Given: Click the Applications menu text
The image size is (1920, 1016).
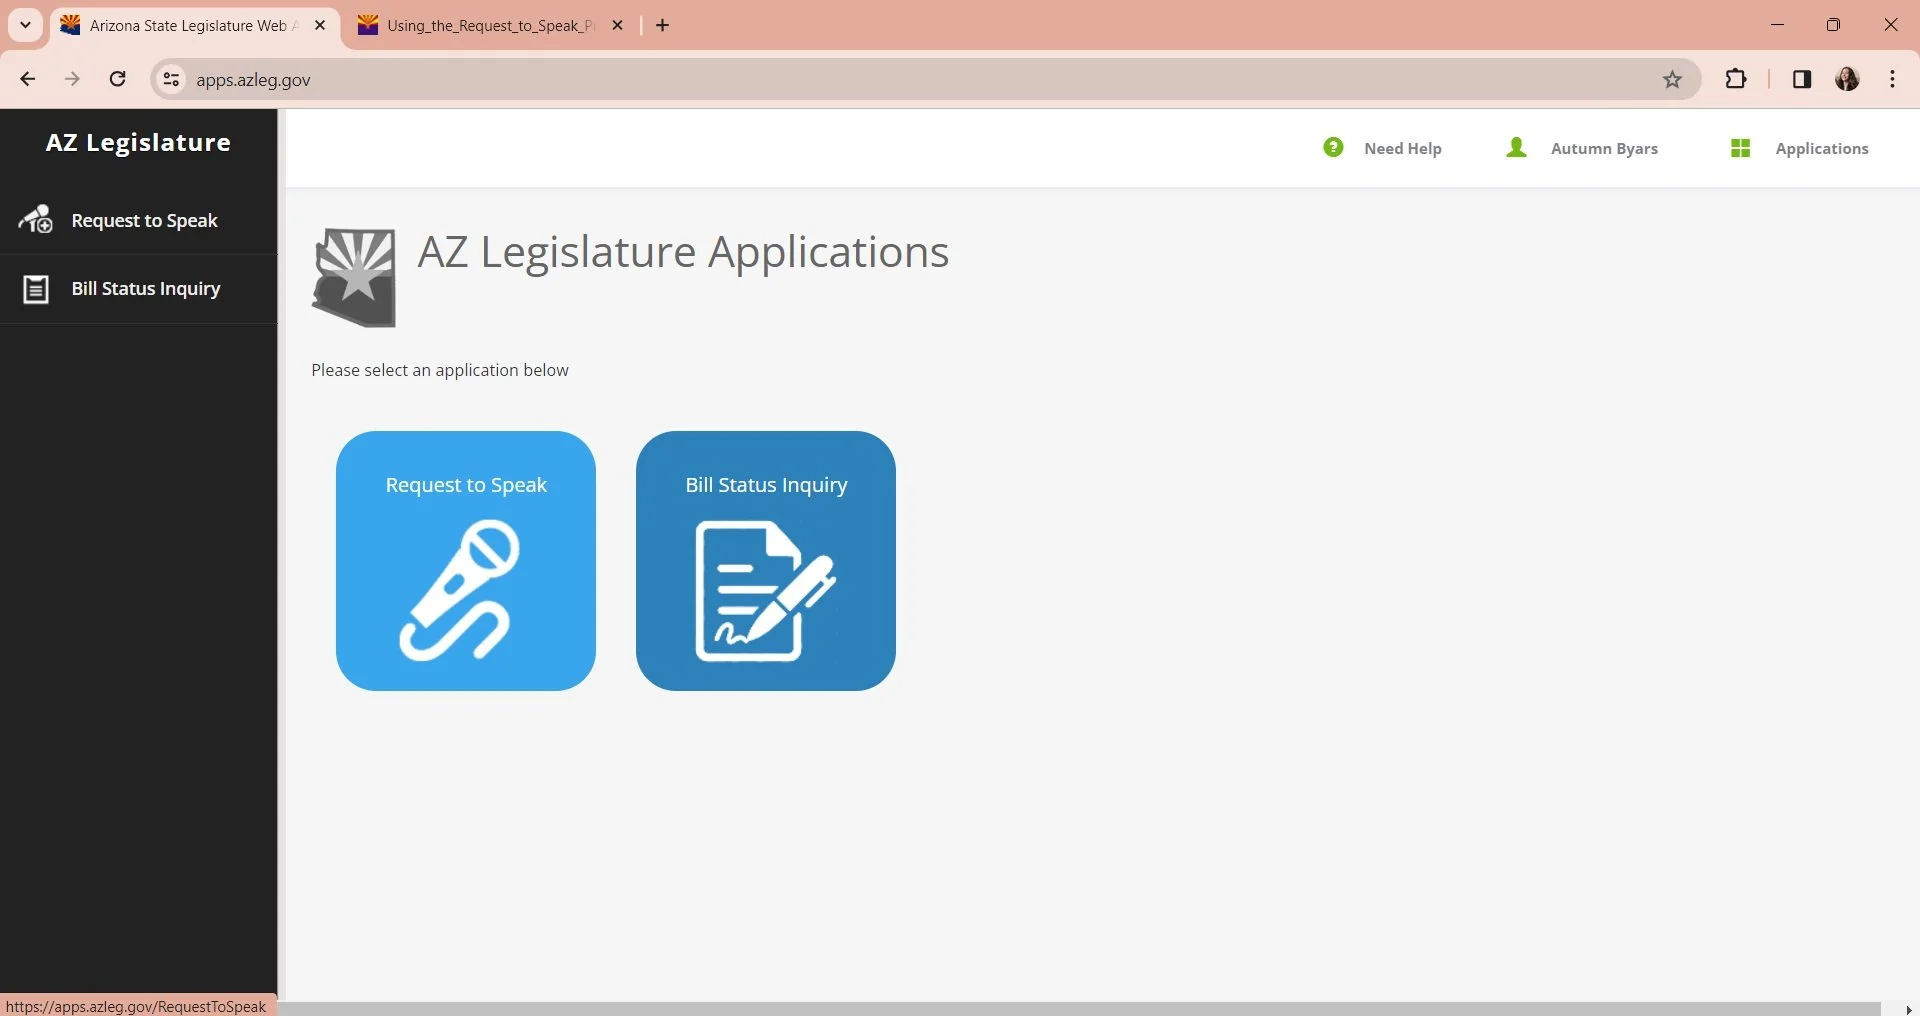Looking at the screenshot, I should pyautogui.click(x=1822, y=148).
